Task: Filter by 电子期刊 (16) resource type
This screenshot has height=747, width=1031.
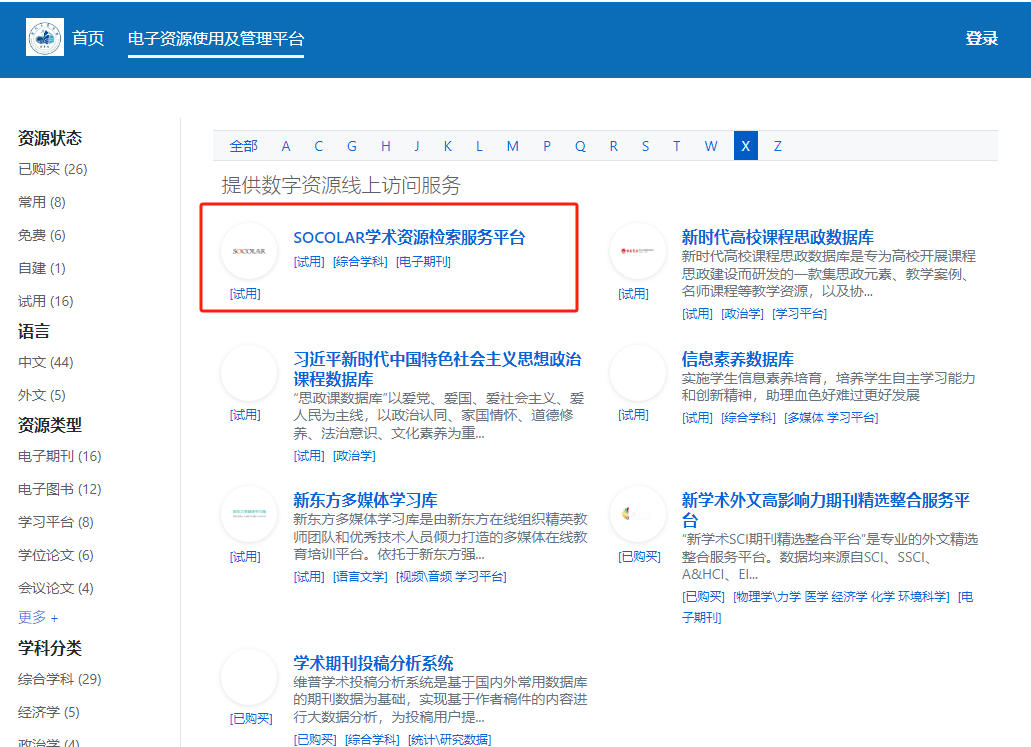Action: (60, 456)
